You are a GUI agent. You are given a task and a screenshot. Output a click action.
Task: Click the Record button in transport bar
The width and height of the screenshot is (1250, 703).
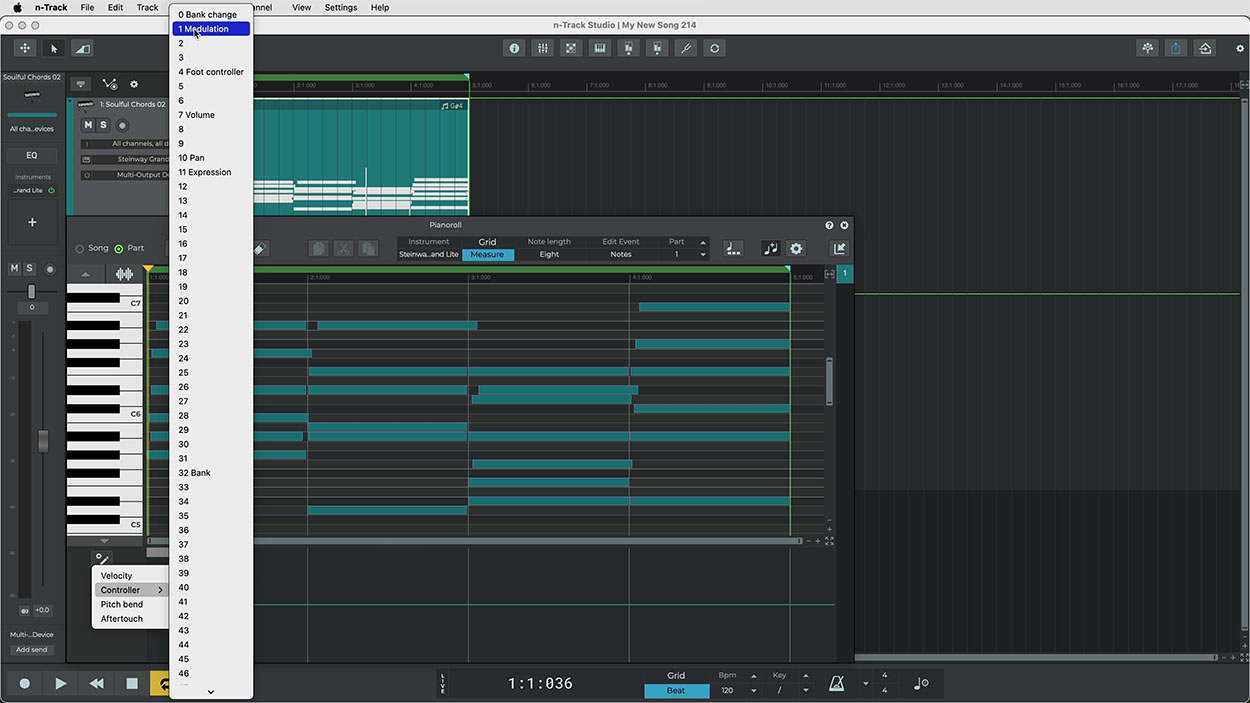(25, 683)
